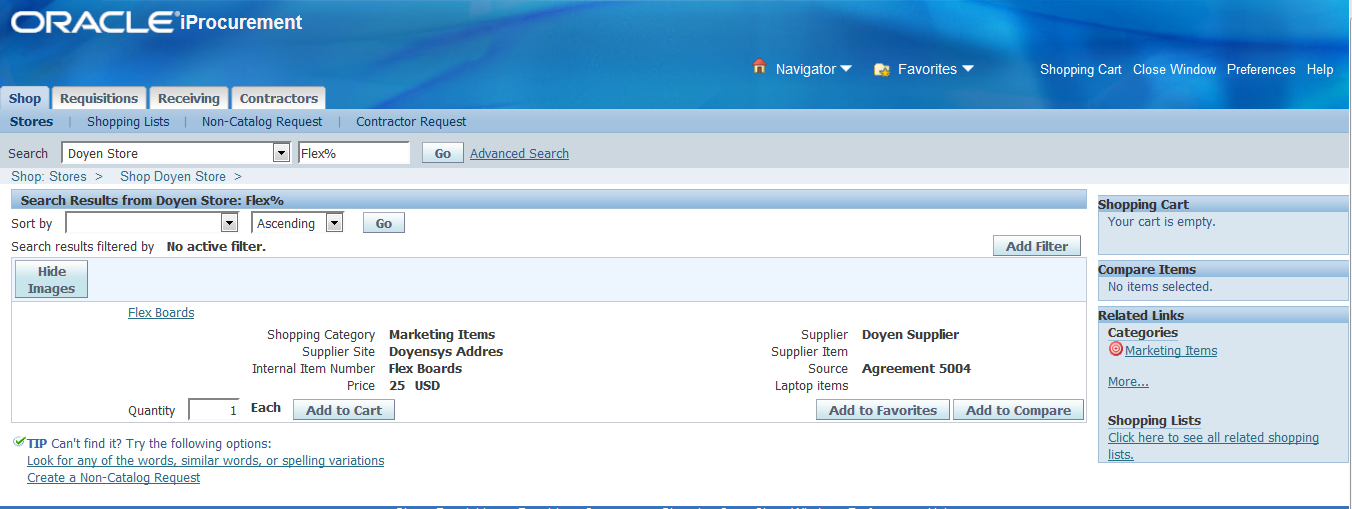The width and height of the screenshot is (1352, 509).
Task: Select the Non-Catalog Request subtab
Action: click(x=262, y=122)
